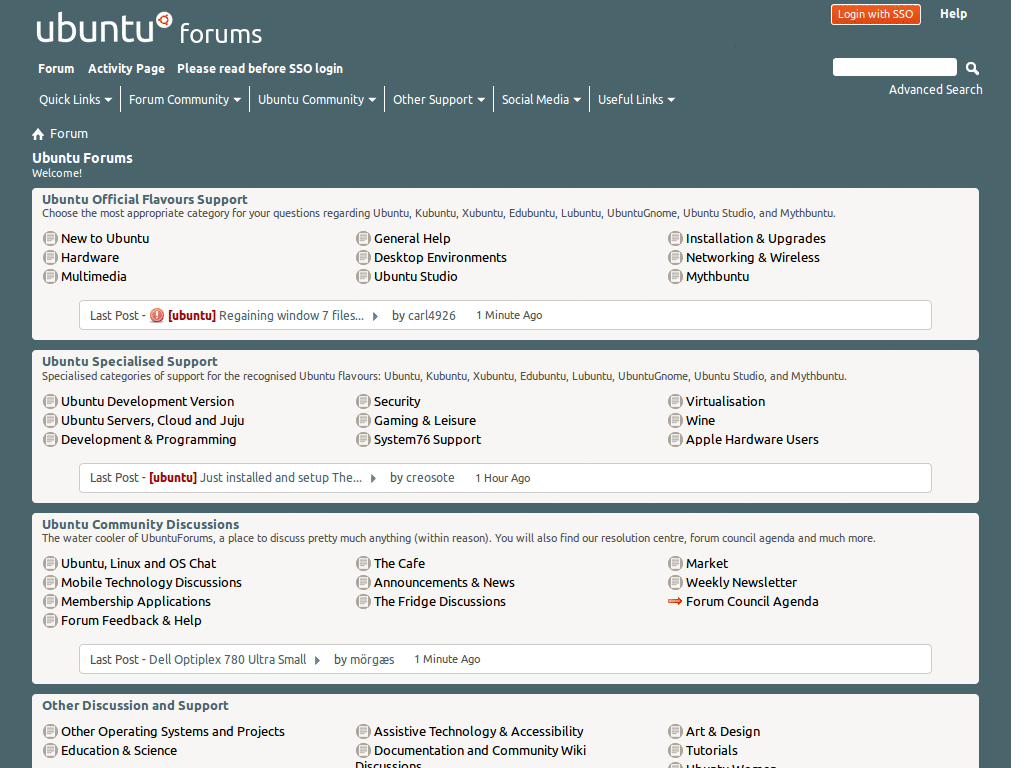
Task: Expand the Forum Community dropdown
Action: (185, 99)
